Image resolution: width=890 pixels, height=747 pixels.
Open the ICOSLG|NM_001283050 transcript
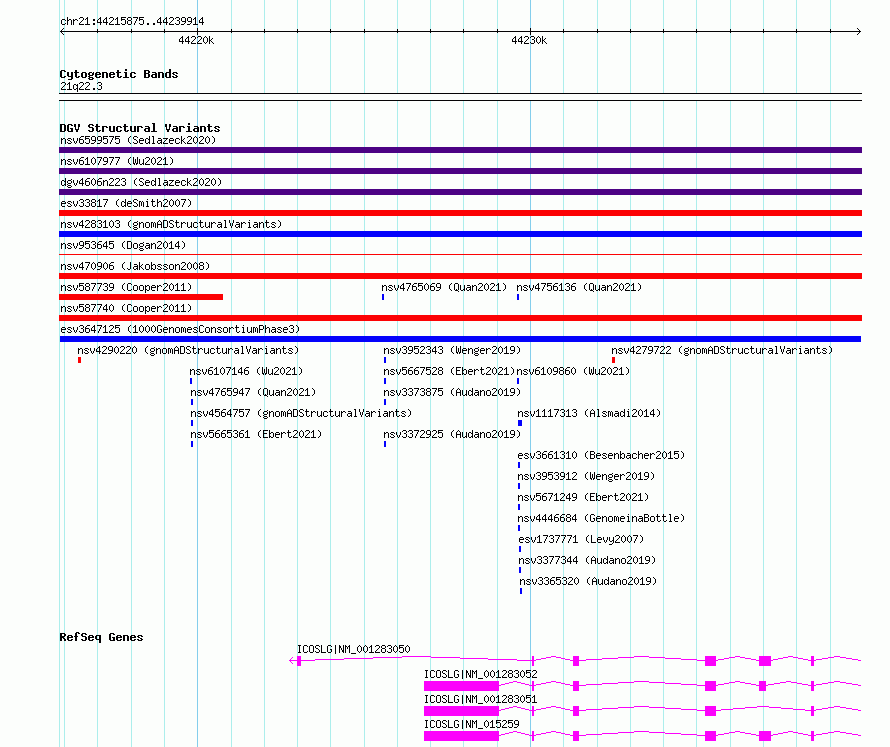[x=354, y=649]
